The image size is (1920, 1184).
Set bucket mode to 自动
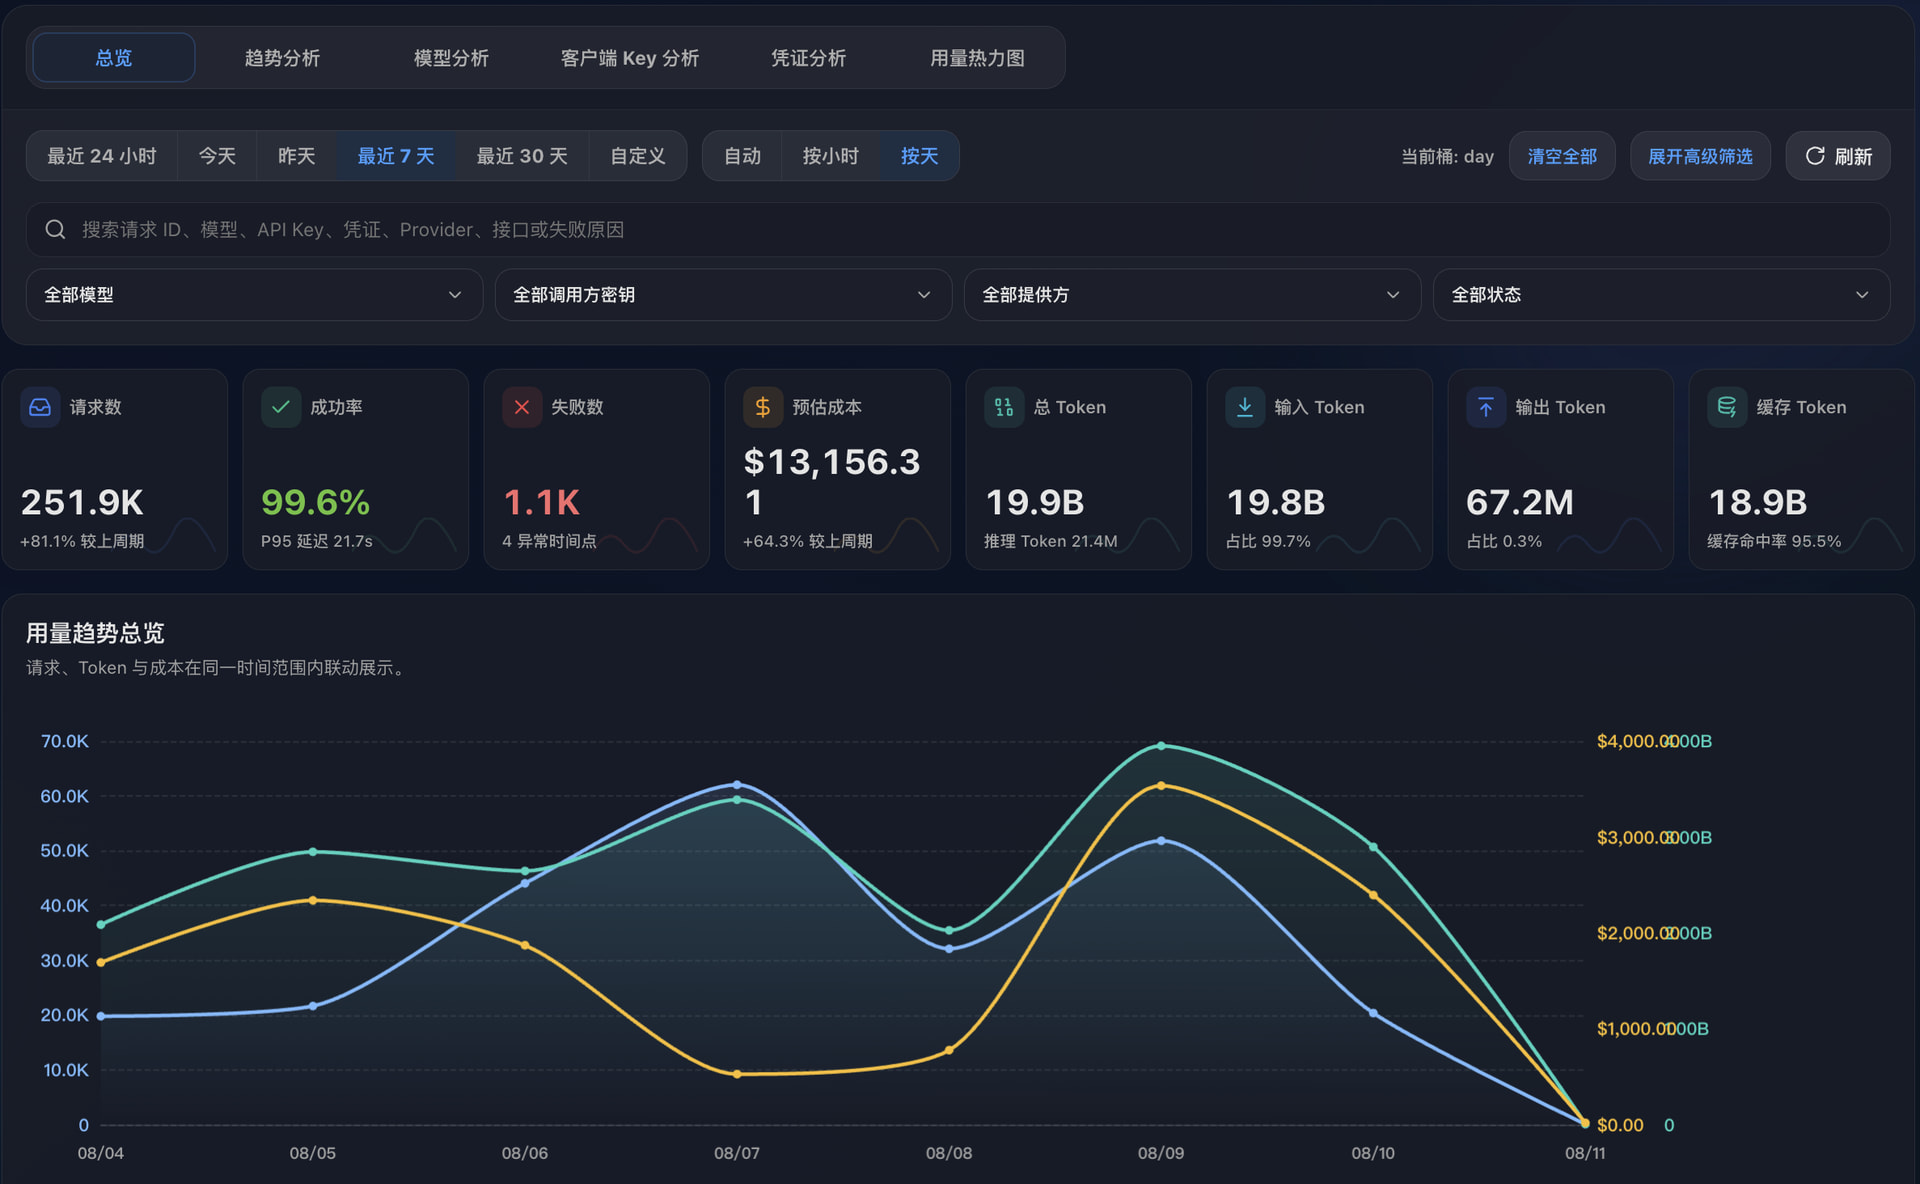coord(742,156)
